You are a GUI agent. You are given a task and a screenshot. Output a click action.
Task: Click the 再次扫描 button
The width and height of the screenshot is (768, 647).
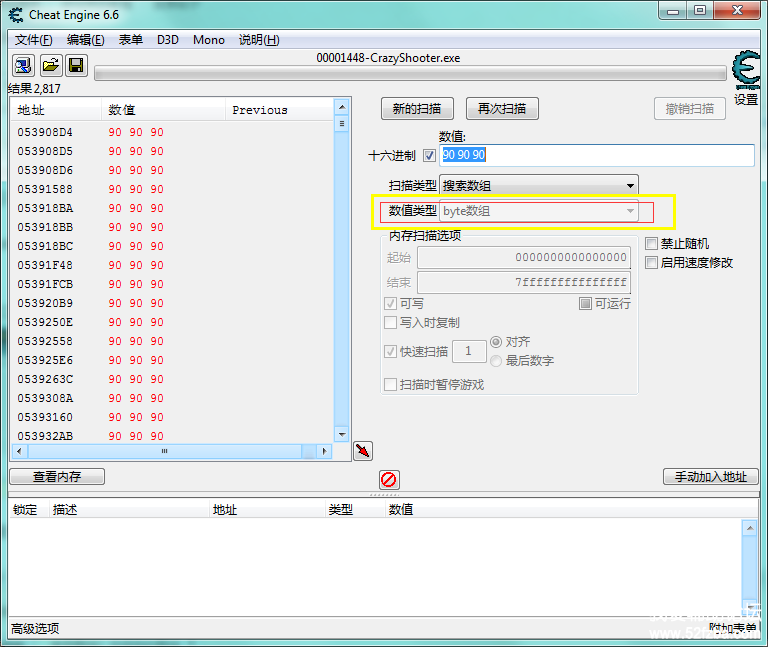click(502, 109)
